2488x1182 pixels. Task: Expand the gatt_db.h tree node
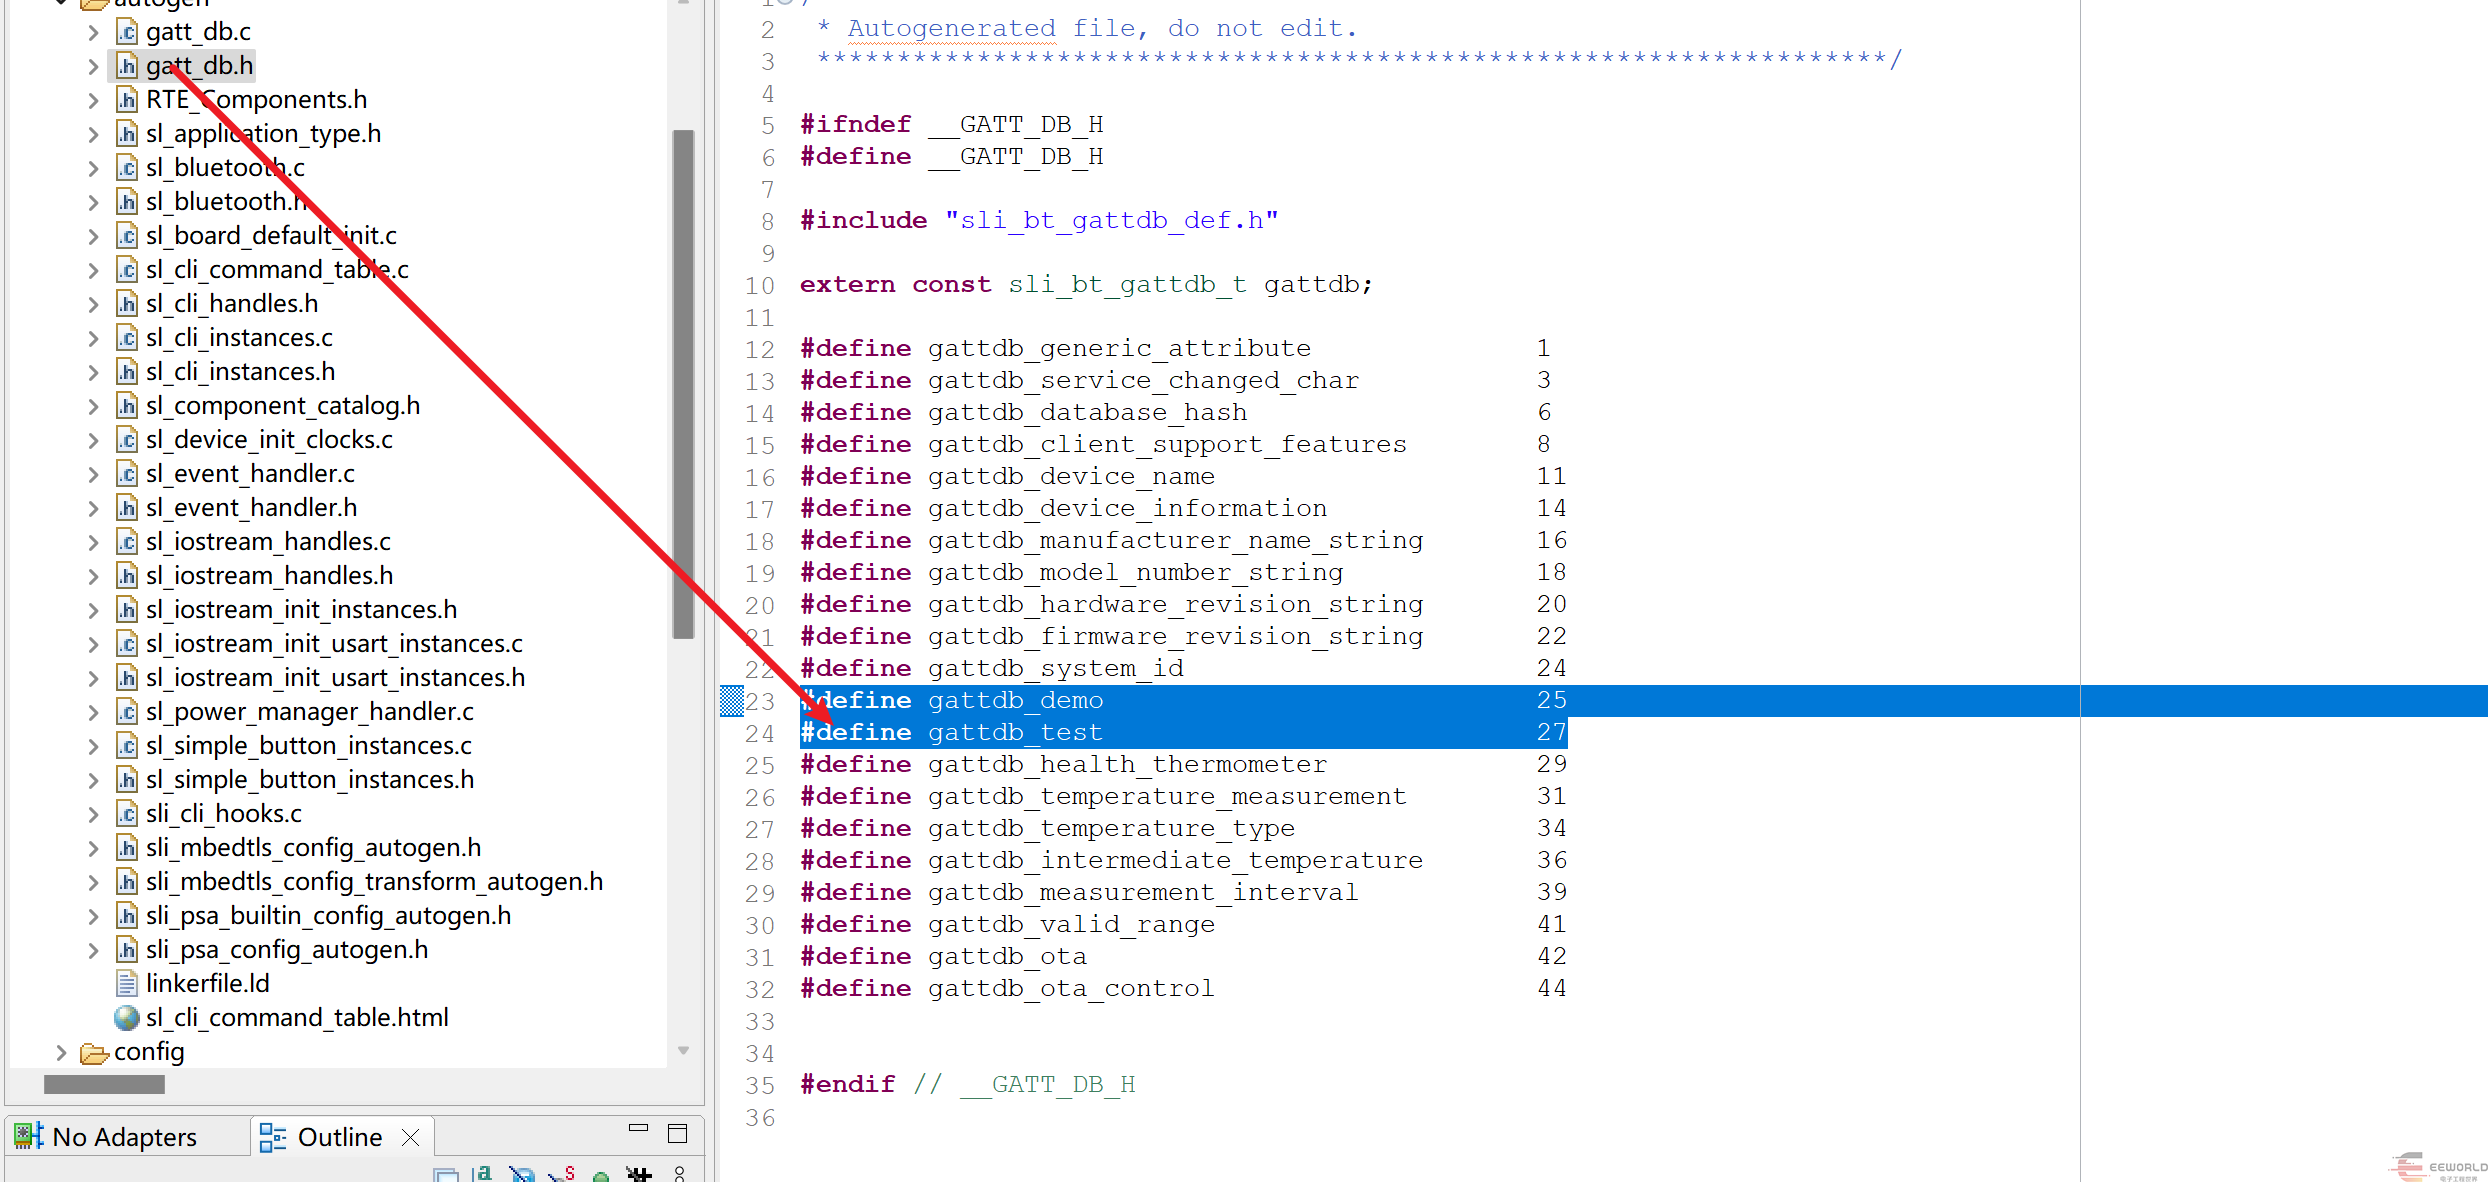click(x=93, y=67)
